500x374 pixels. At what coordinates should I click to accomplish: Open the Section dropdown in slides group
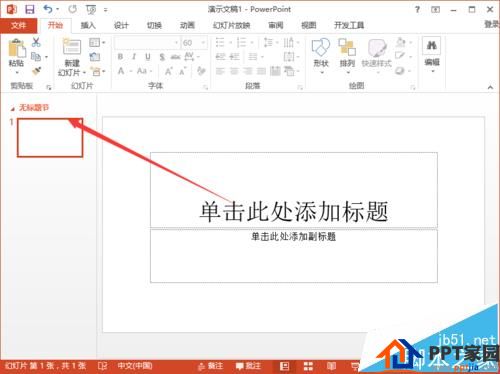click(99, 71)
